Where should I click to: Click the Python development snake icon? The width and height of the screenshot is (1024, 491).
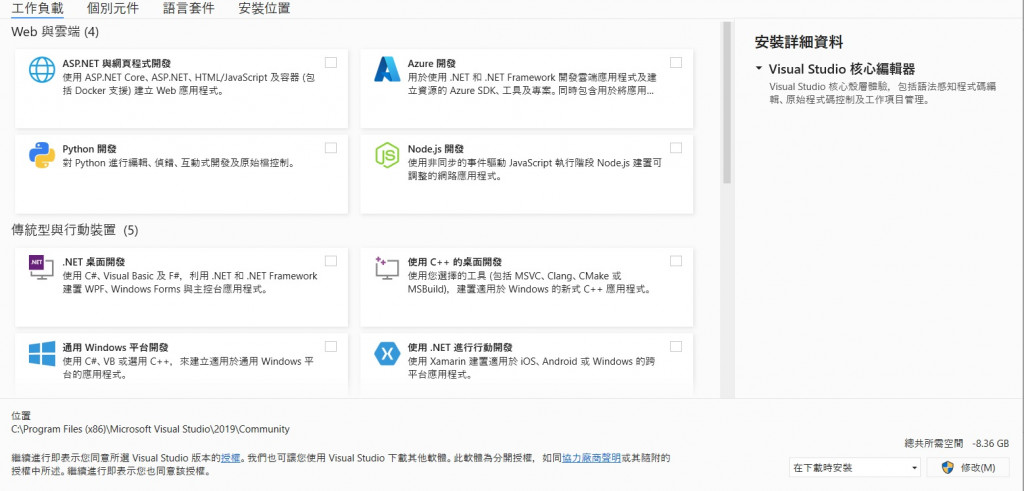[42, 155]
